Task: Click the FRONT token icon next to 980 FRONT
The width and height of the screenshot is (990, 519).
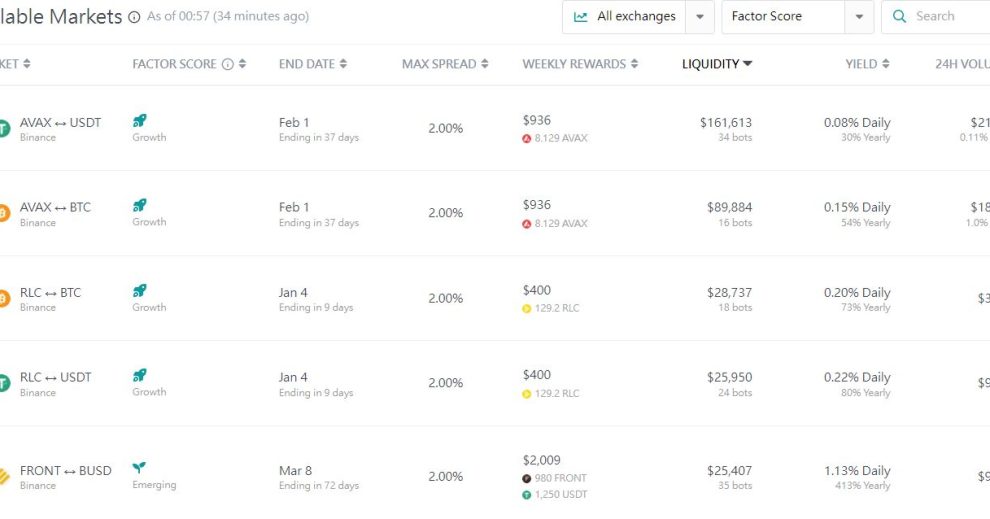Action: 527,479
